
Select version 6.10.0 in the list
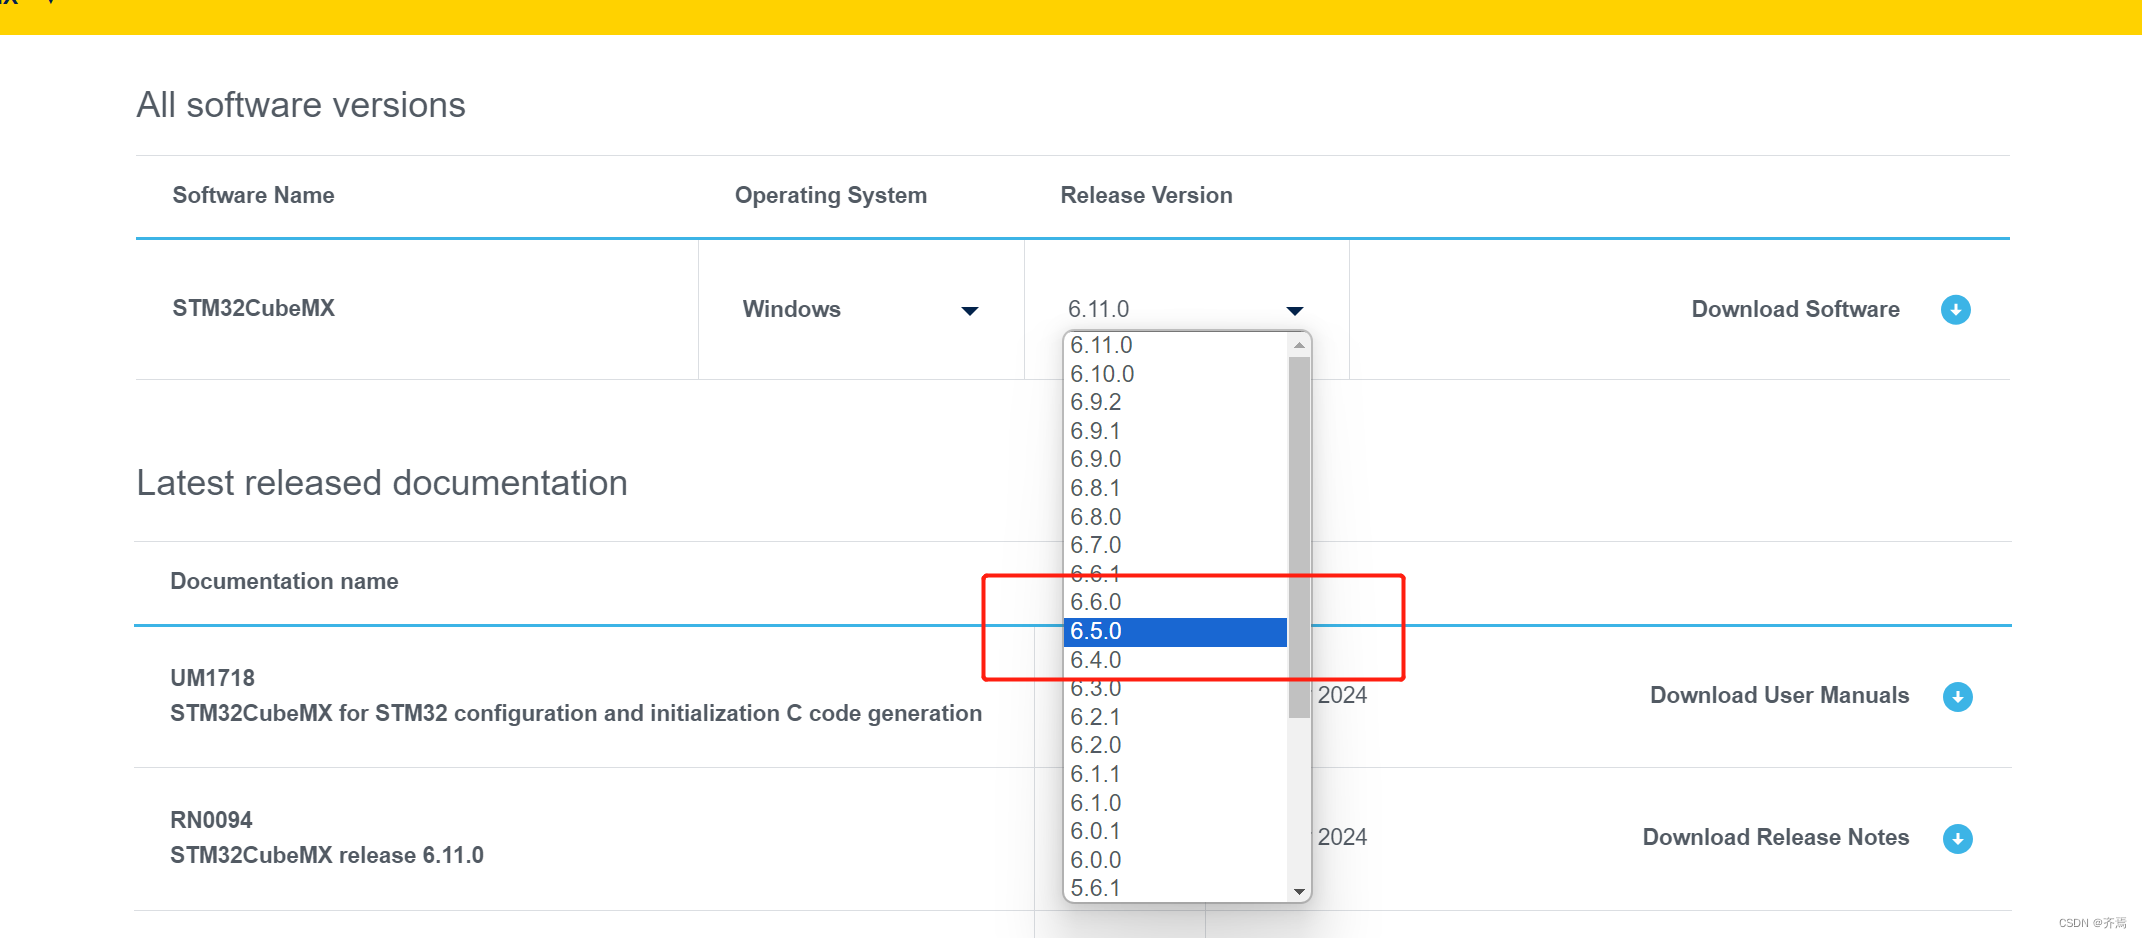tap(1176, 374)
